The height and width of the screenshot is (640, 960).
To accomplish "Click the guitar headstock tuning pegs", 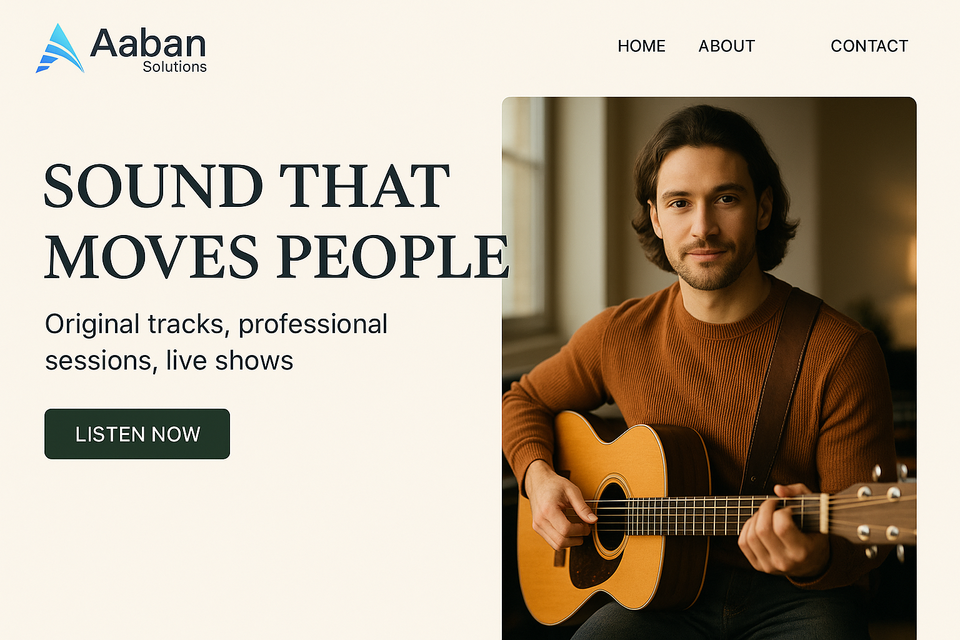I will click(882, 513).
